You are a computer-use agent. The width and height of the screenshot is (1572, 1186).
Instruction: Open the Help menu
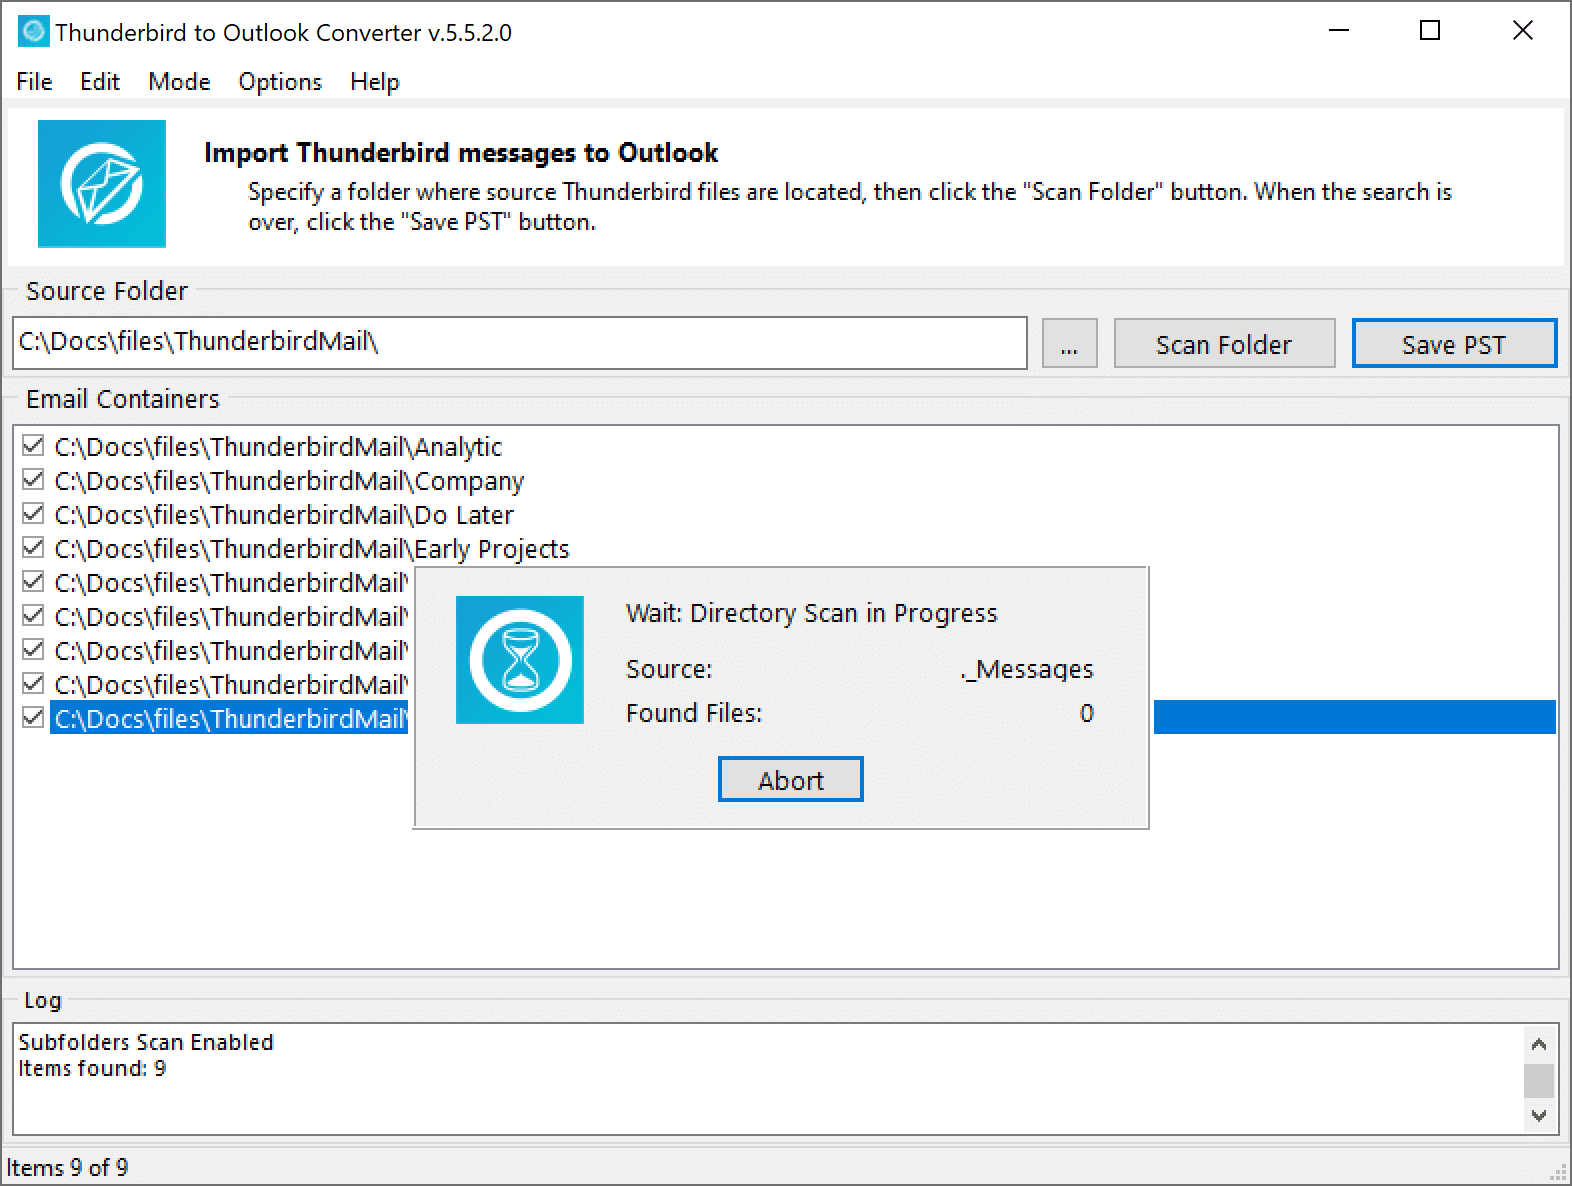pyautogui.click(x=374, y=82)
